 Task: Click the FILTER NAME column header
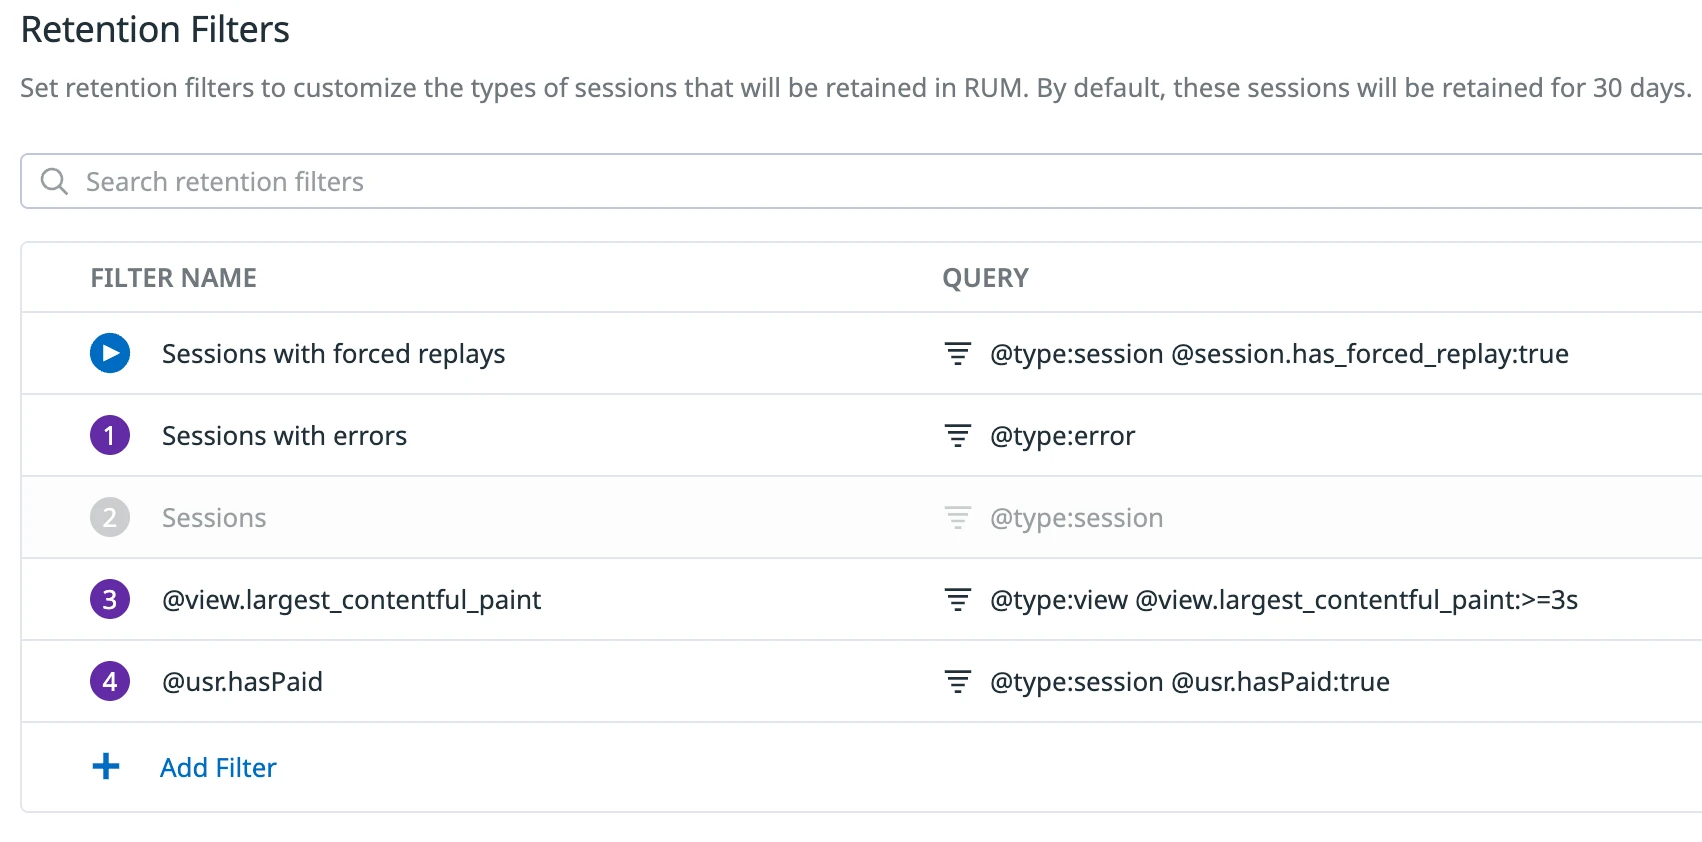(x=173, y=277)
